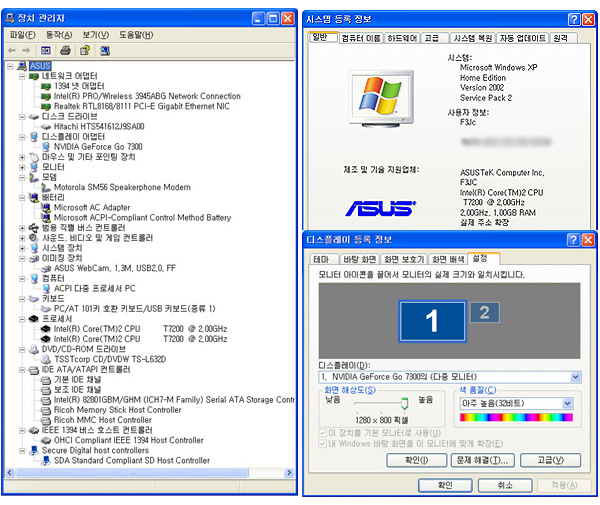Click the TSSTcorp CD/DVDW TS-L632D drive icon

(46, 359)
